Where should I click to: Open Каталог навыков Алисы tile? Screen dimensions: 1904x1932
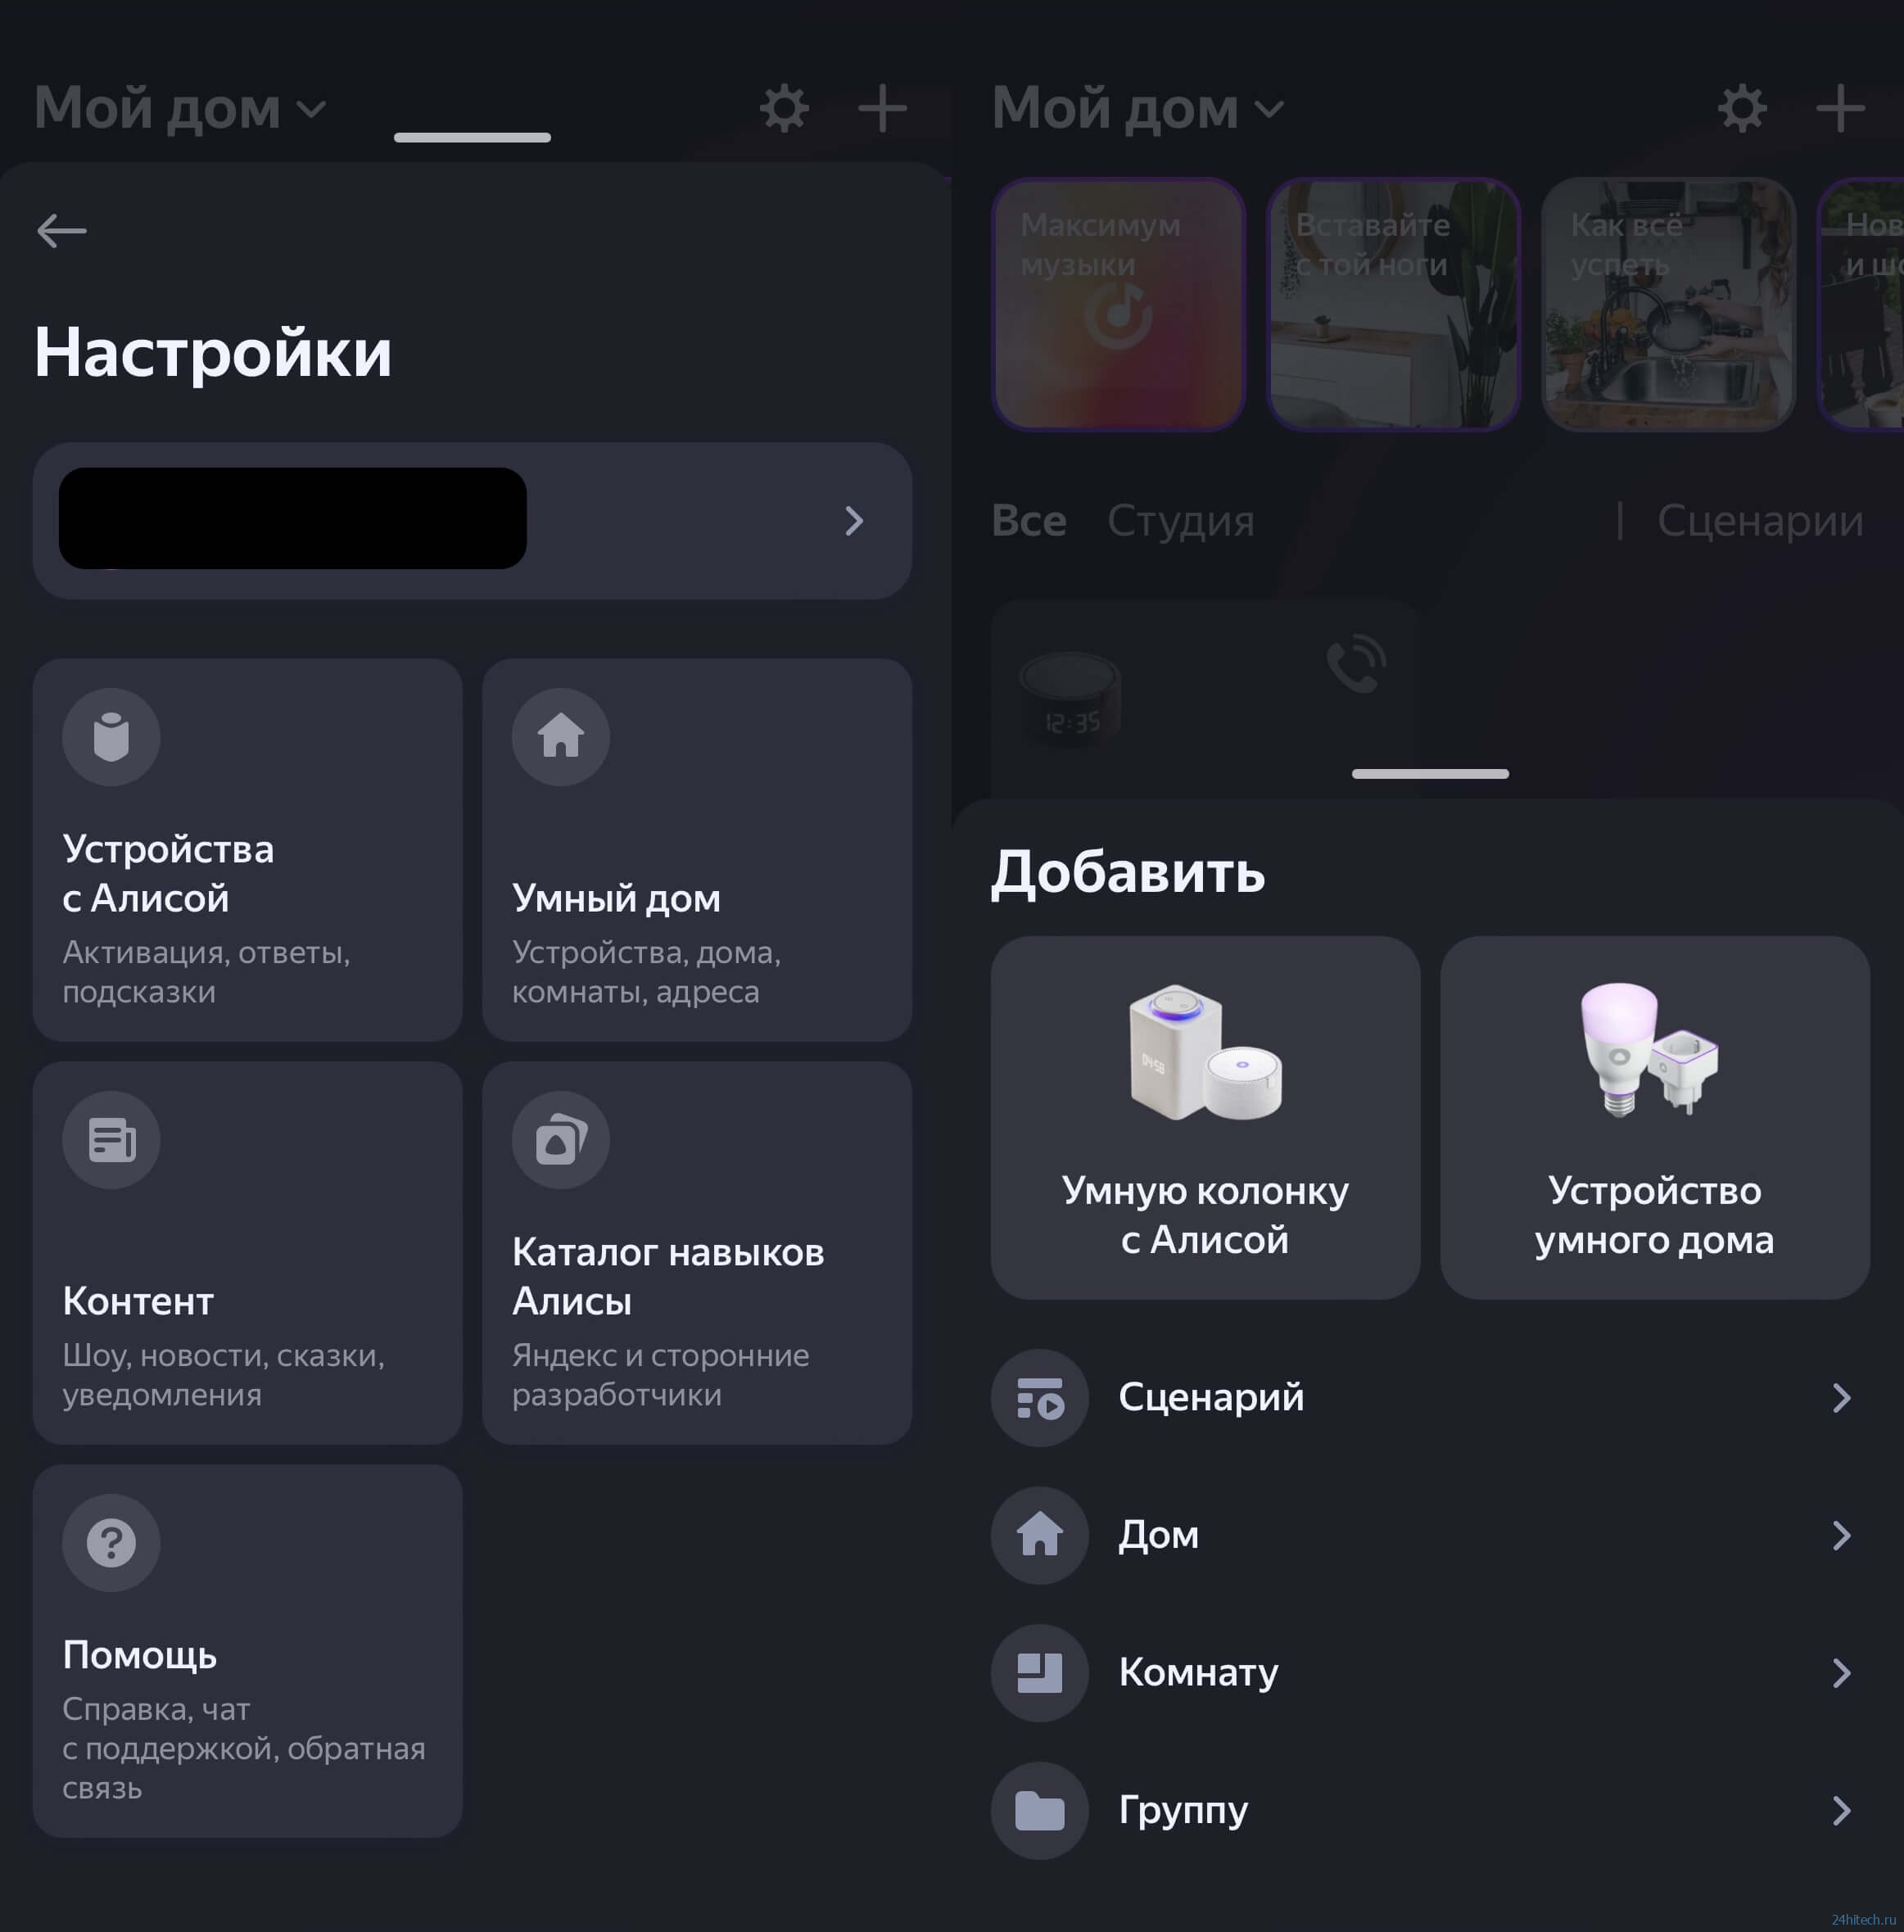point(696,1252)
